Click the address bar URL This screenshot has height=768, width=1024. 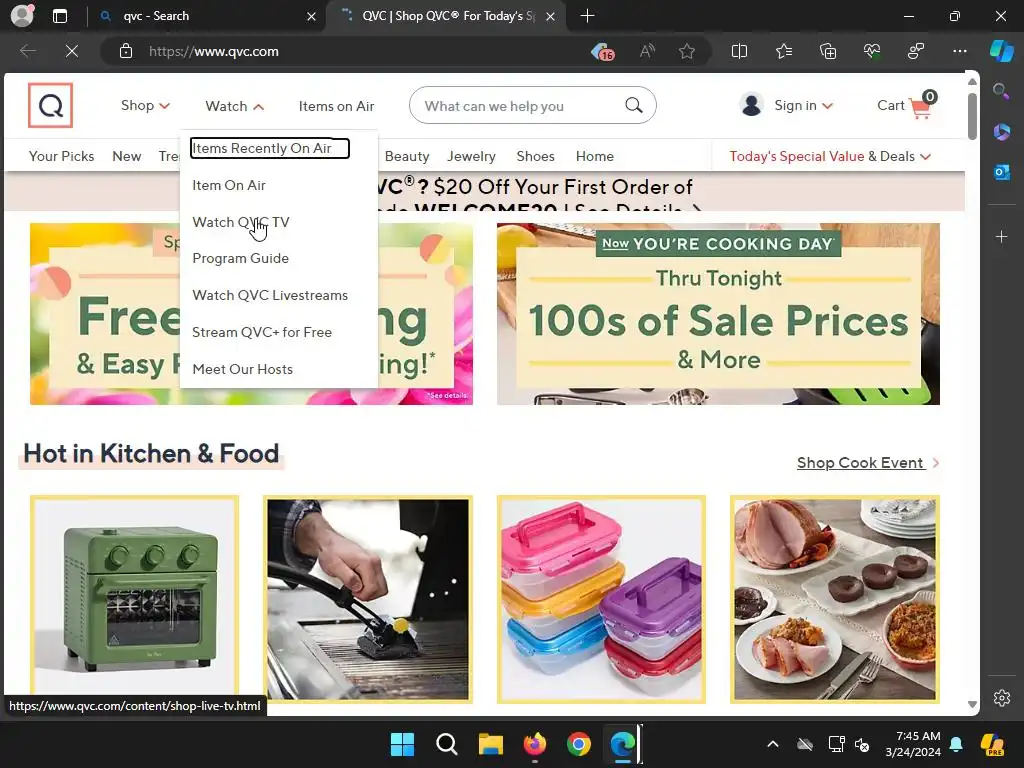click(214, 51)
